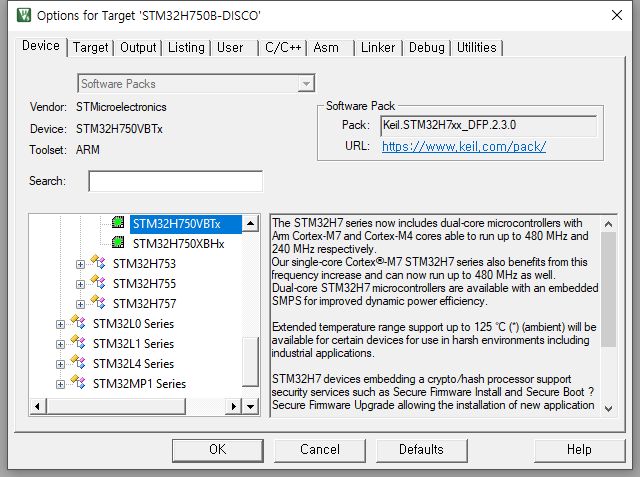This screenshot has height=477, width=640.
Task: Confirm with the OK button
Action: click(218, 450)
